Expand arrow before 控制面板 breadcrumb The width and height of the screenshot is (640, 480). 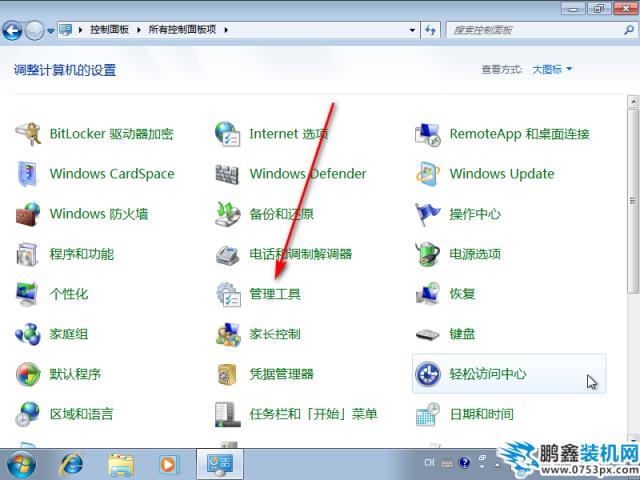(80, 30)
